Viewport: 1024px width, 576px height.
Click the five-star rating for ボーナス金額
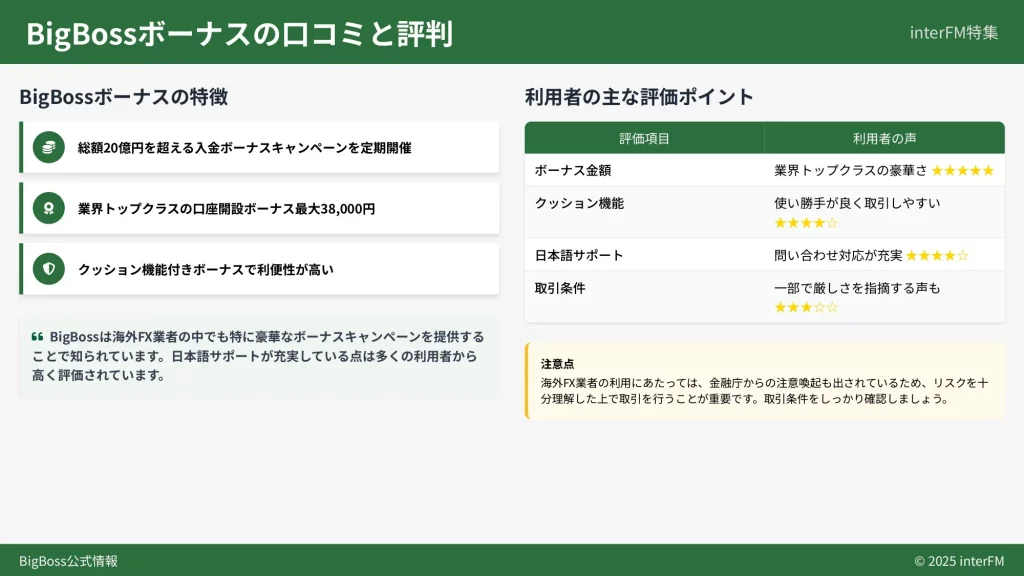962,171
